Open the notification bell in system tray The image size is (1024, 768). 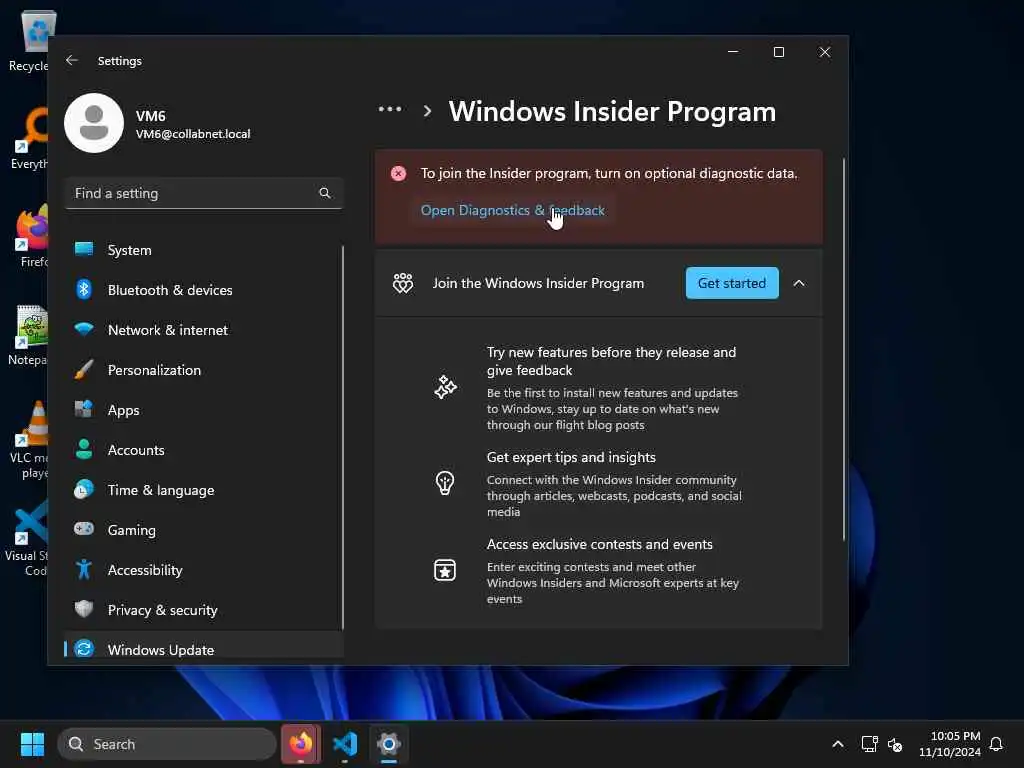996,744
